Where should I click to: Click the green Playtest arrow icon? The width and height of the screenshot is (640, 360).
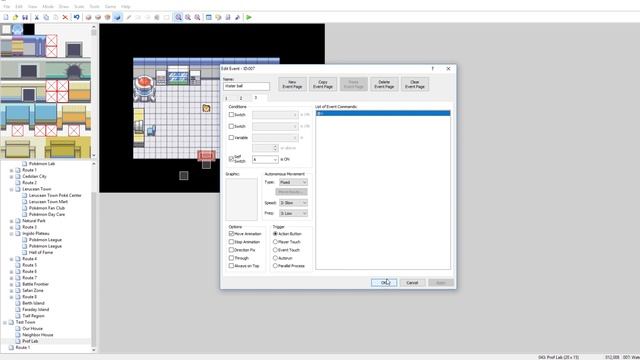[x=249, y=17]
